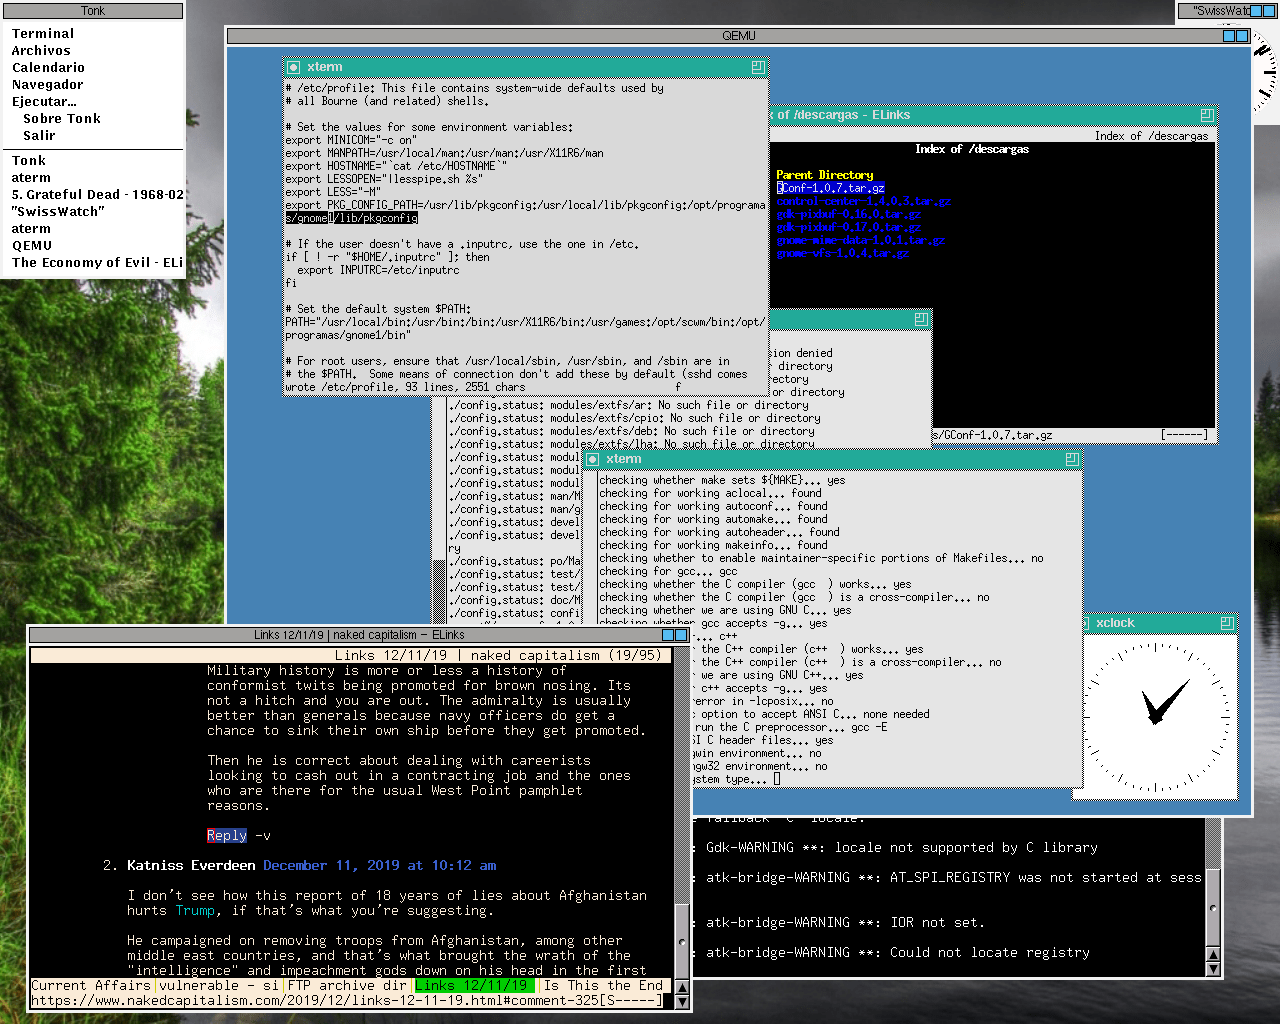
Task: Click the Trump hyperlink in comment text
Action: point(195,910)
